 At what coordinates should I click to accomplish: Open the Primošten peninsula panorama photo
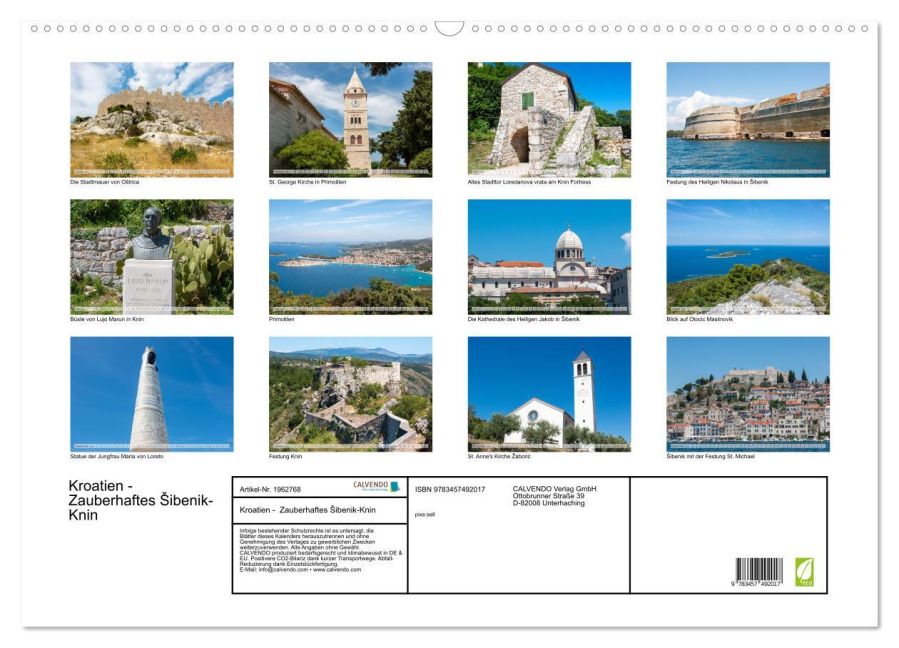tap(350, 256)
